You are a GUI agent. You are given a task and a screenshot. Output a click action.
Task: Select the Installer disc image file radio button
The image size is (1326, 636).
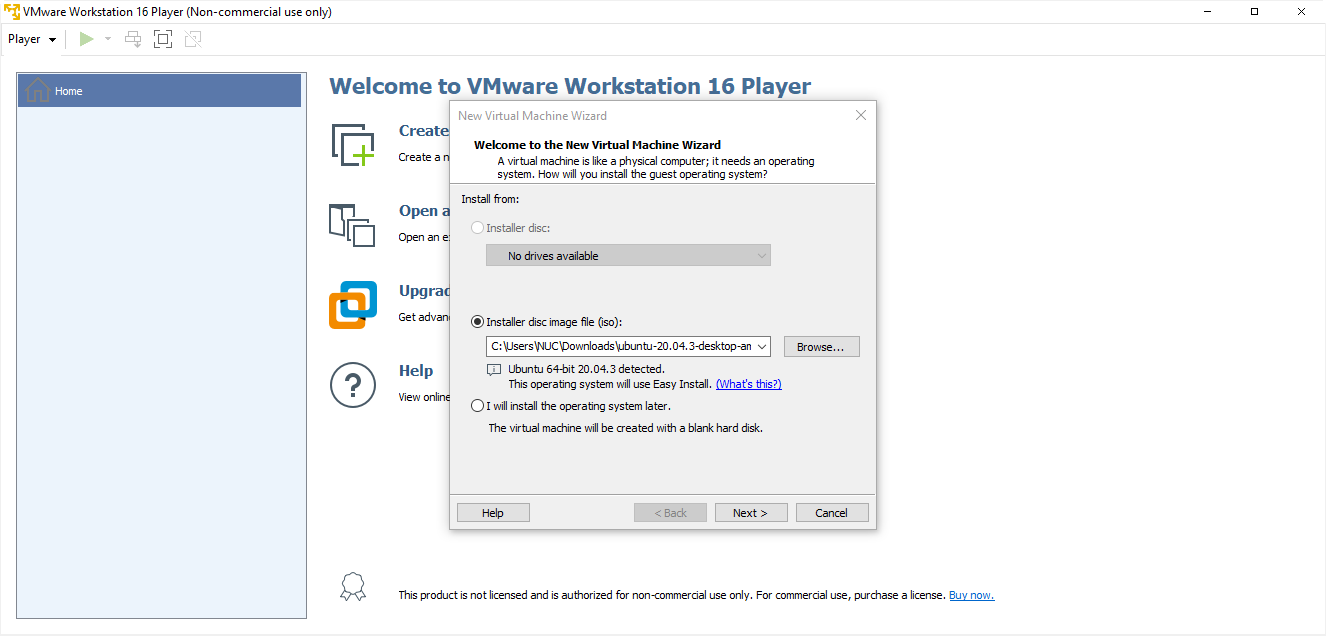coord(477,322)
